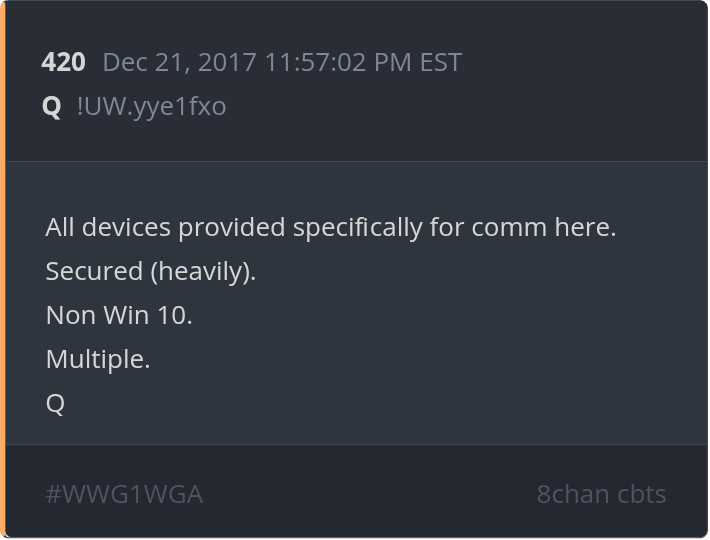Click the EST timezone label
This screenshot has width=710, height=540.
(x=440, y=62)
